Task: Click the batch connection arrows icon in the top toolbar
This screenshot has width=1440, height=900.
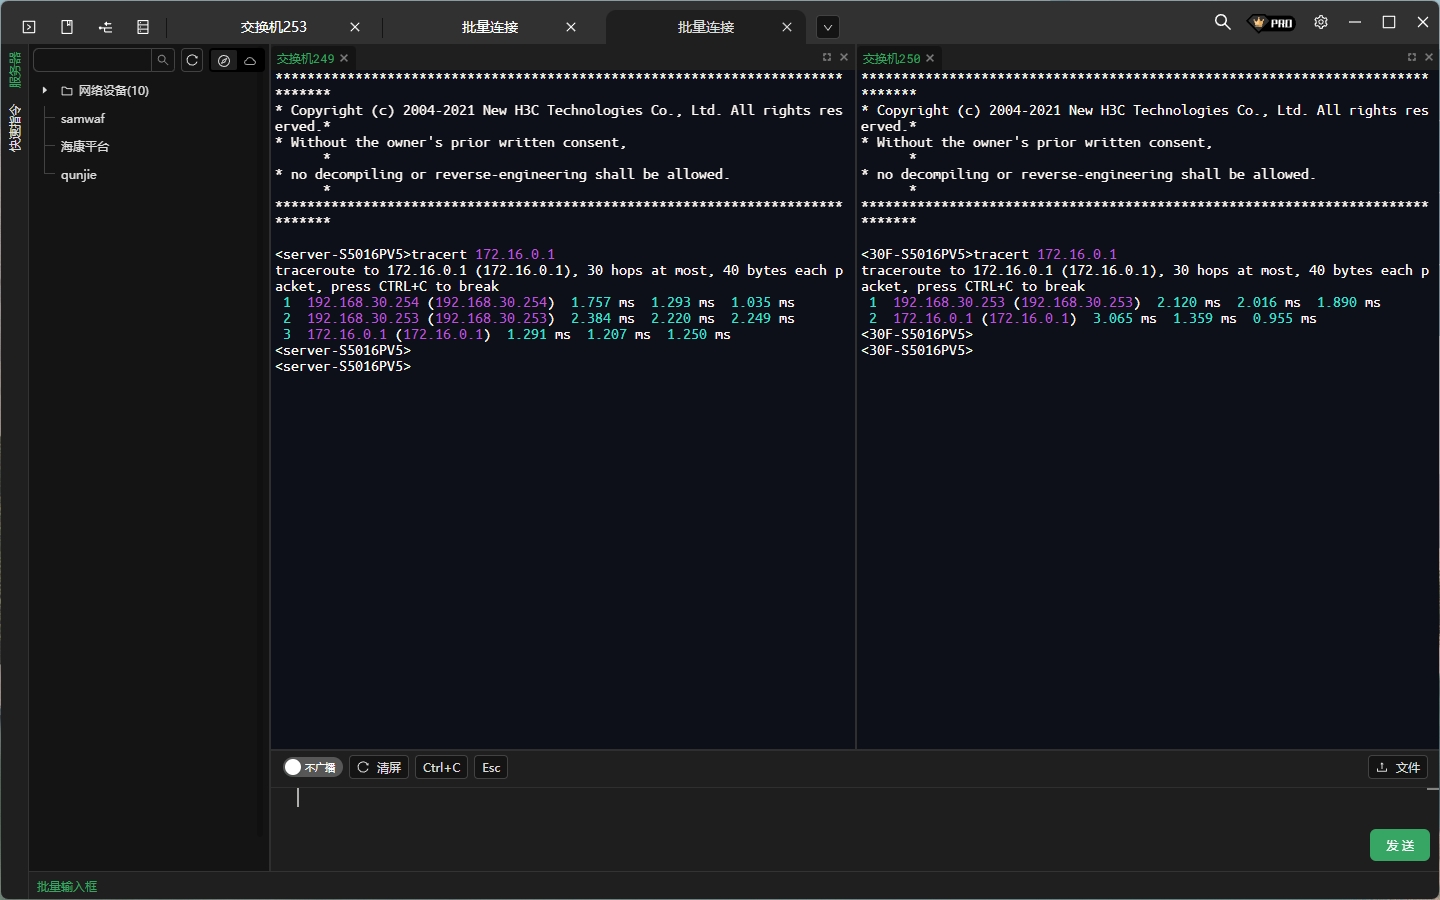Action: [105, 27]
